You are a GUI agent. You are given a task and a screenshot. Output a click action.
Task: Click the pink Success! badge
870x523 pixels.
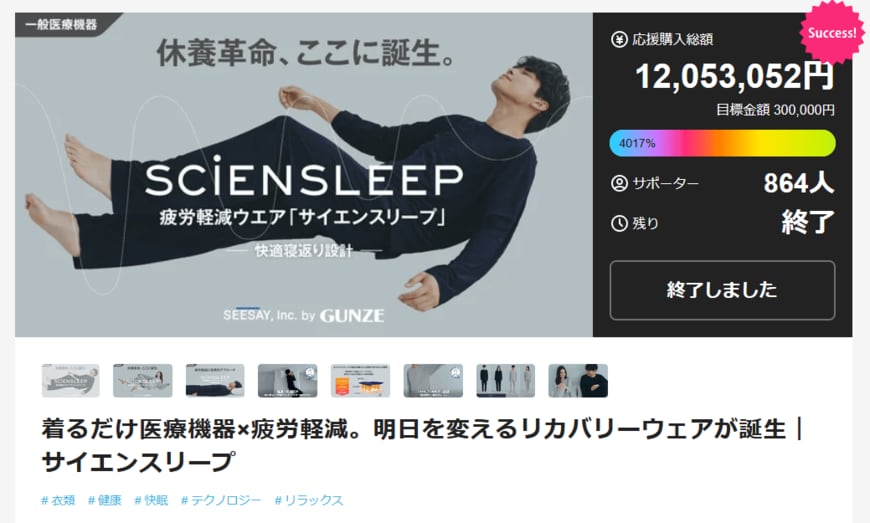point(832,32)
